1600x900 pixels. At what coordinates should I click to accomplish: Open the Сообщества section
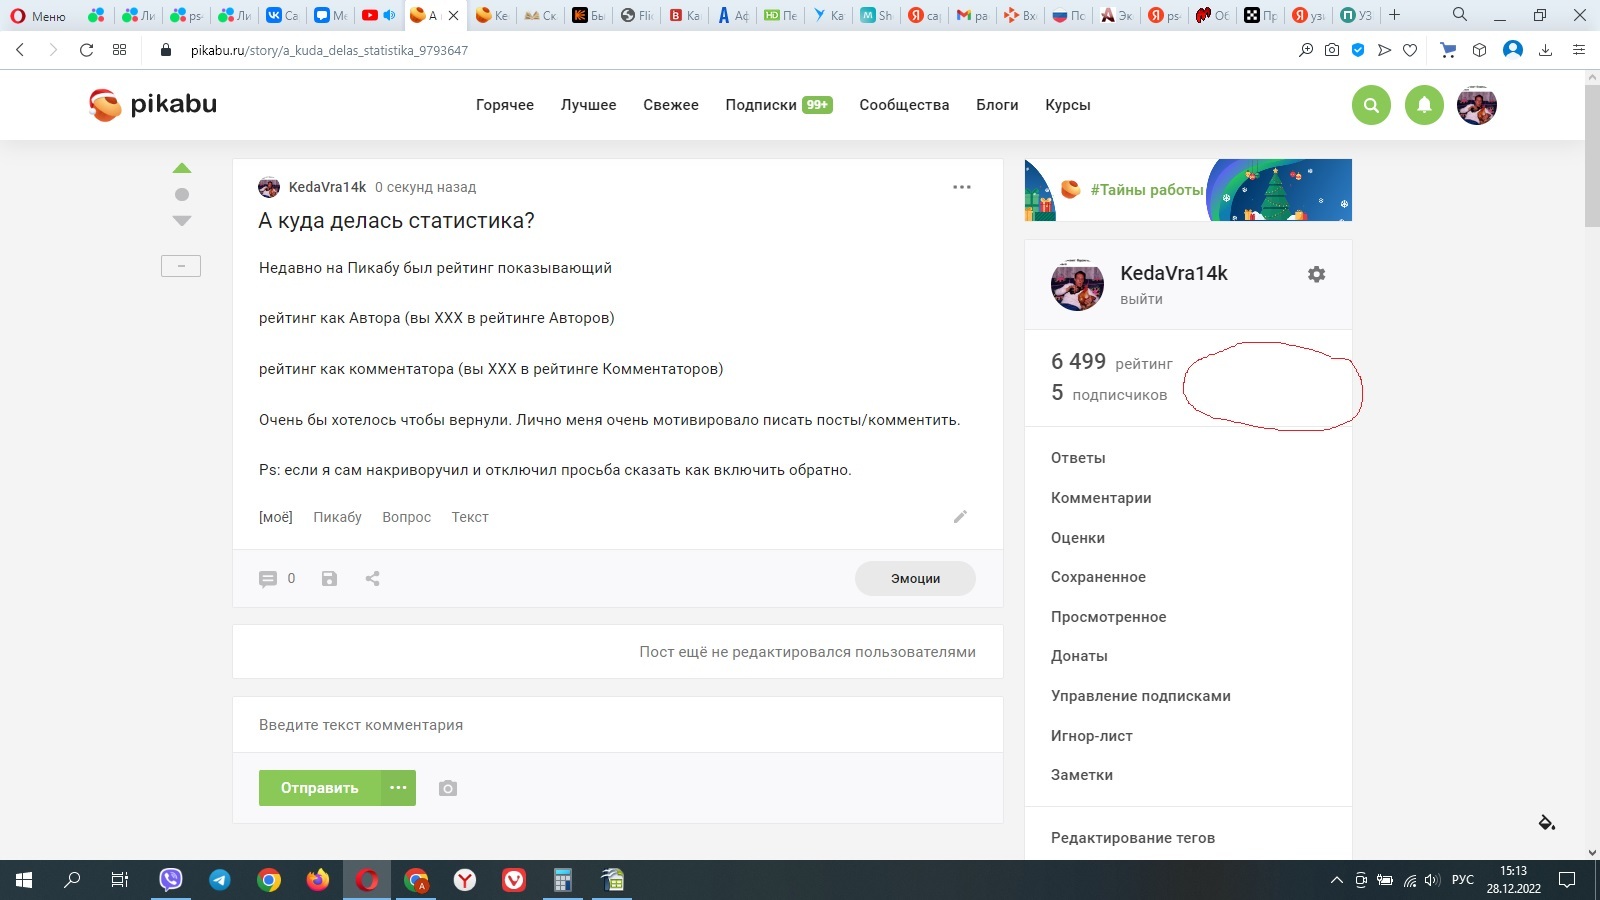click(x=904, y=105)
